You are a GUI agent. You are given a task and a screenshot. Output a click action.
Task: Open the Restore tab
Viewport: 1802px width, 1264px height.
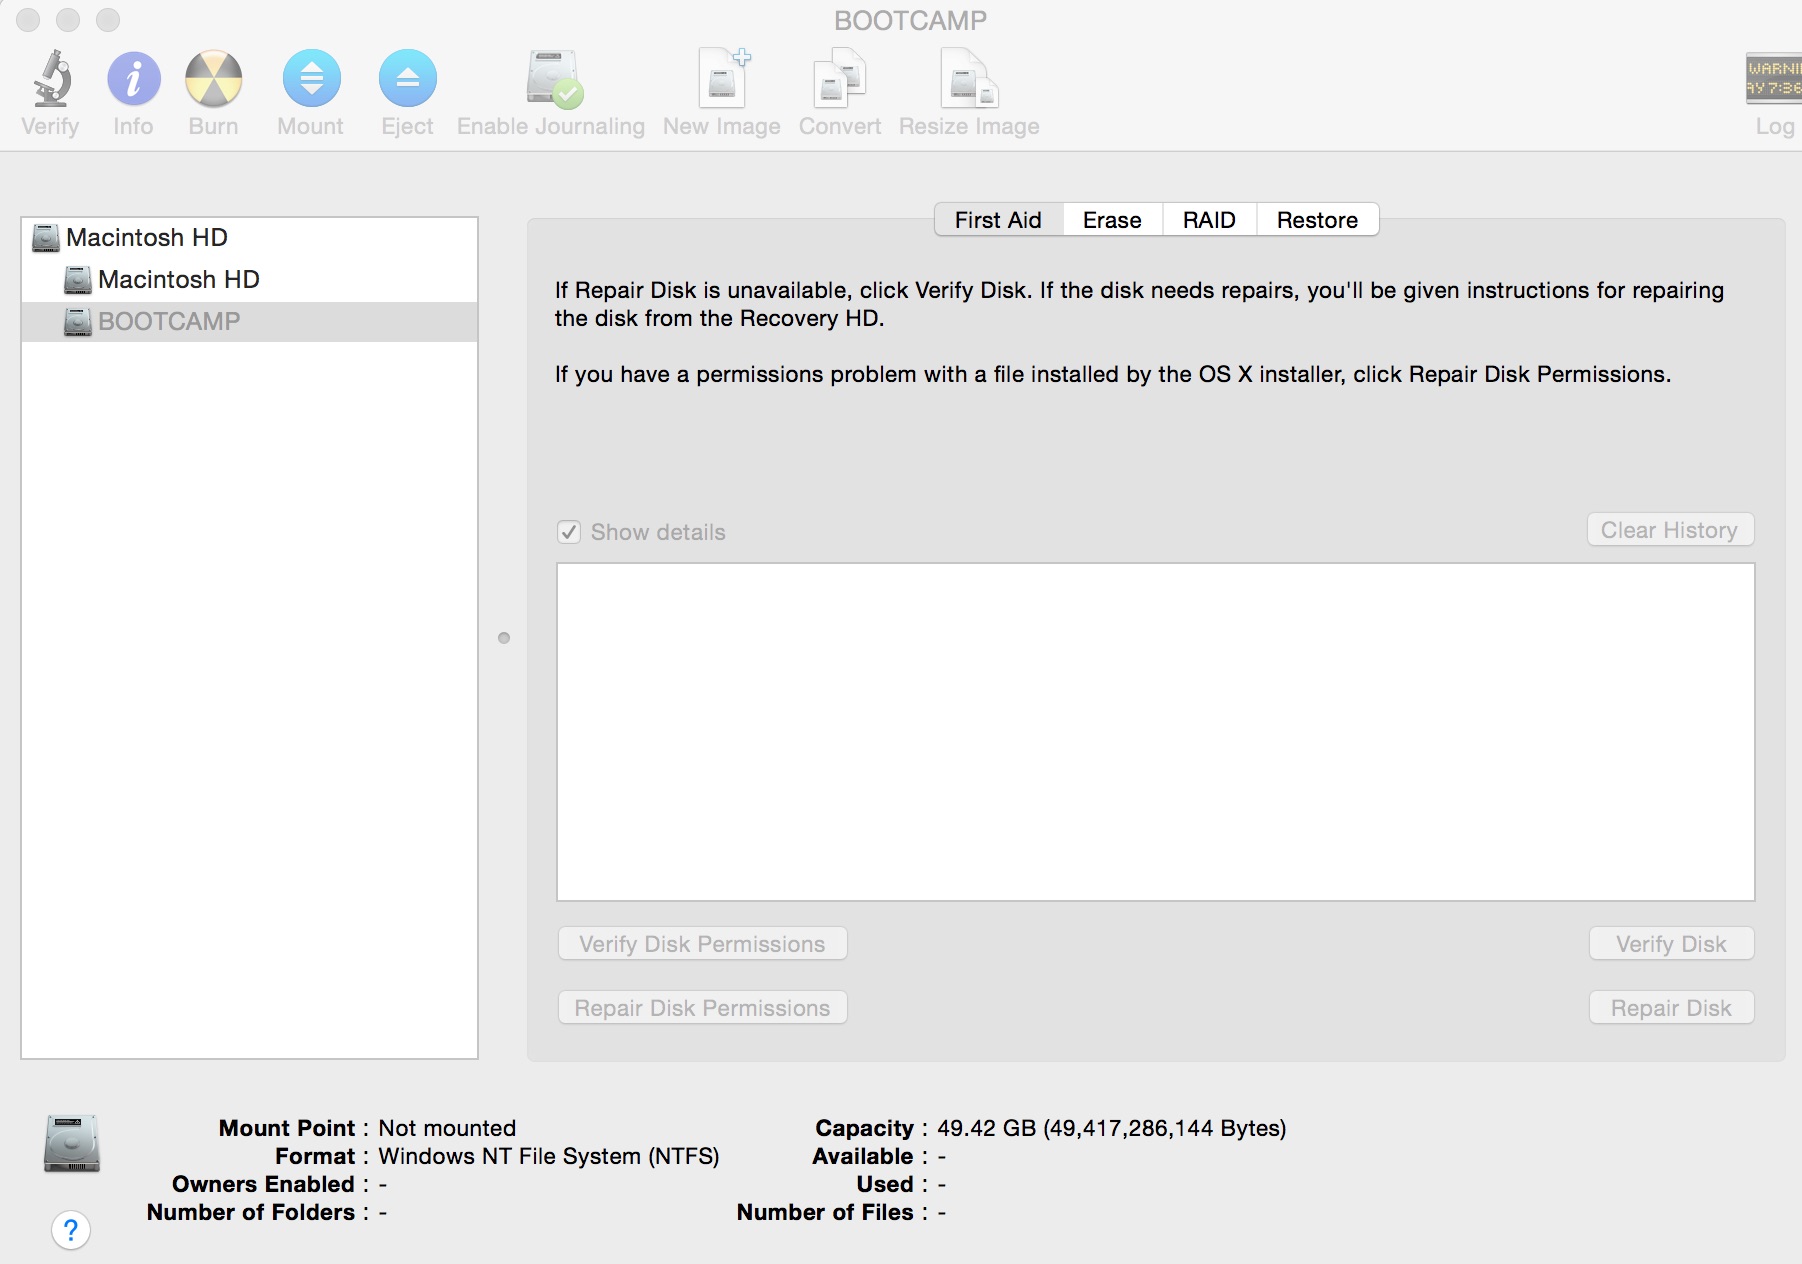[x=1317, y=220]
